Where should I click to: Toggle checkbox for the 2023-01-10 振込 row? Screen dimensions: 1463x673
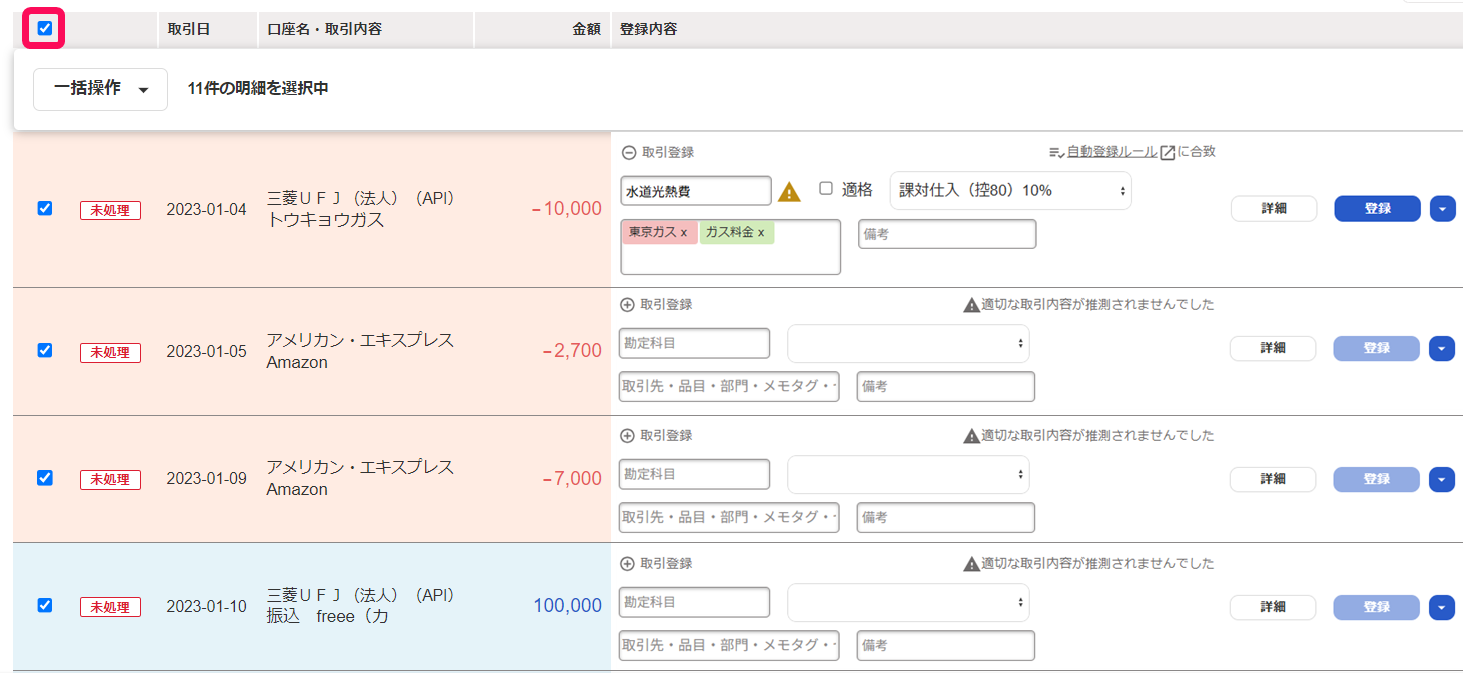tap(45, 605)
